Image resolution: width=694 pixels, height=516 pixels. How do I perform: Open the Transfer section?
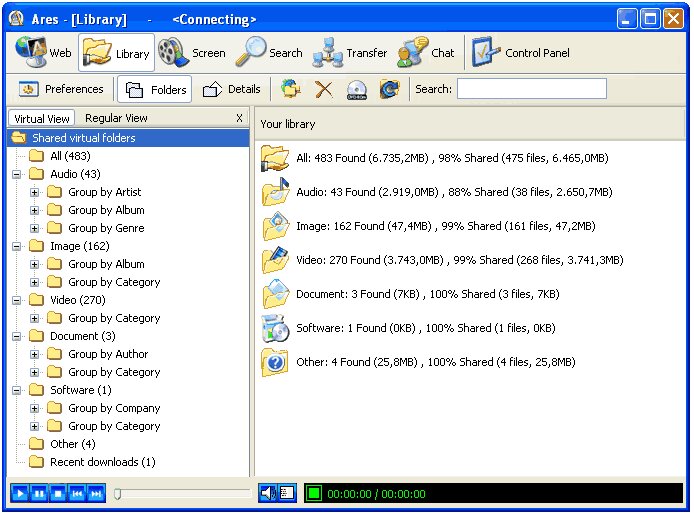click(x=350, y=53)
